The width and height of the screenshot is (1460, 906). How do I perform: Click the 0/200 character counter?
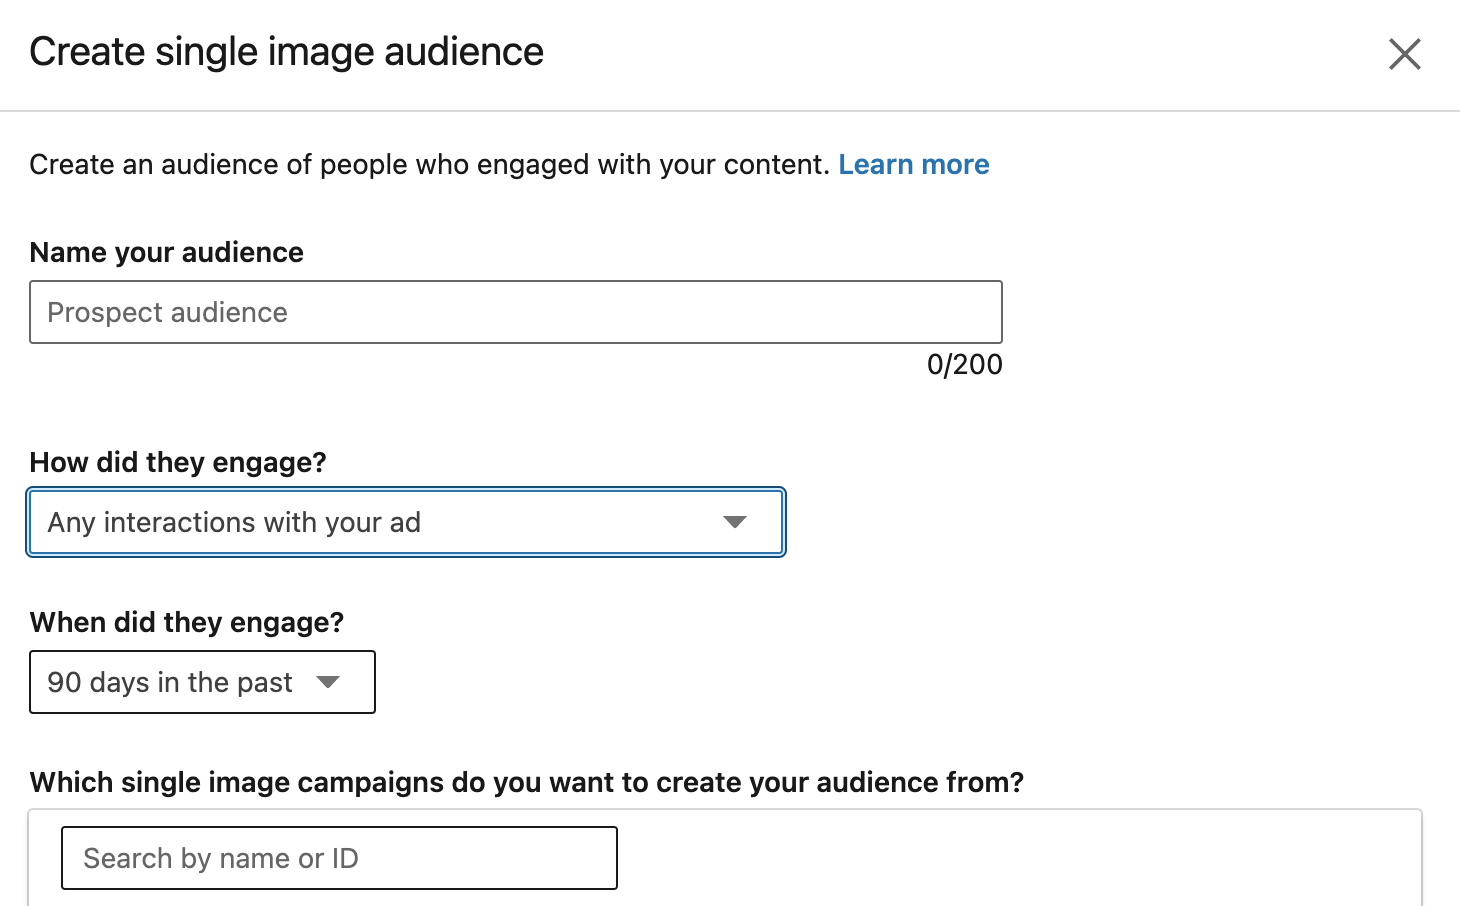tap(963, 364)
